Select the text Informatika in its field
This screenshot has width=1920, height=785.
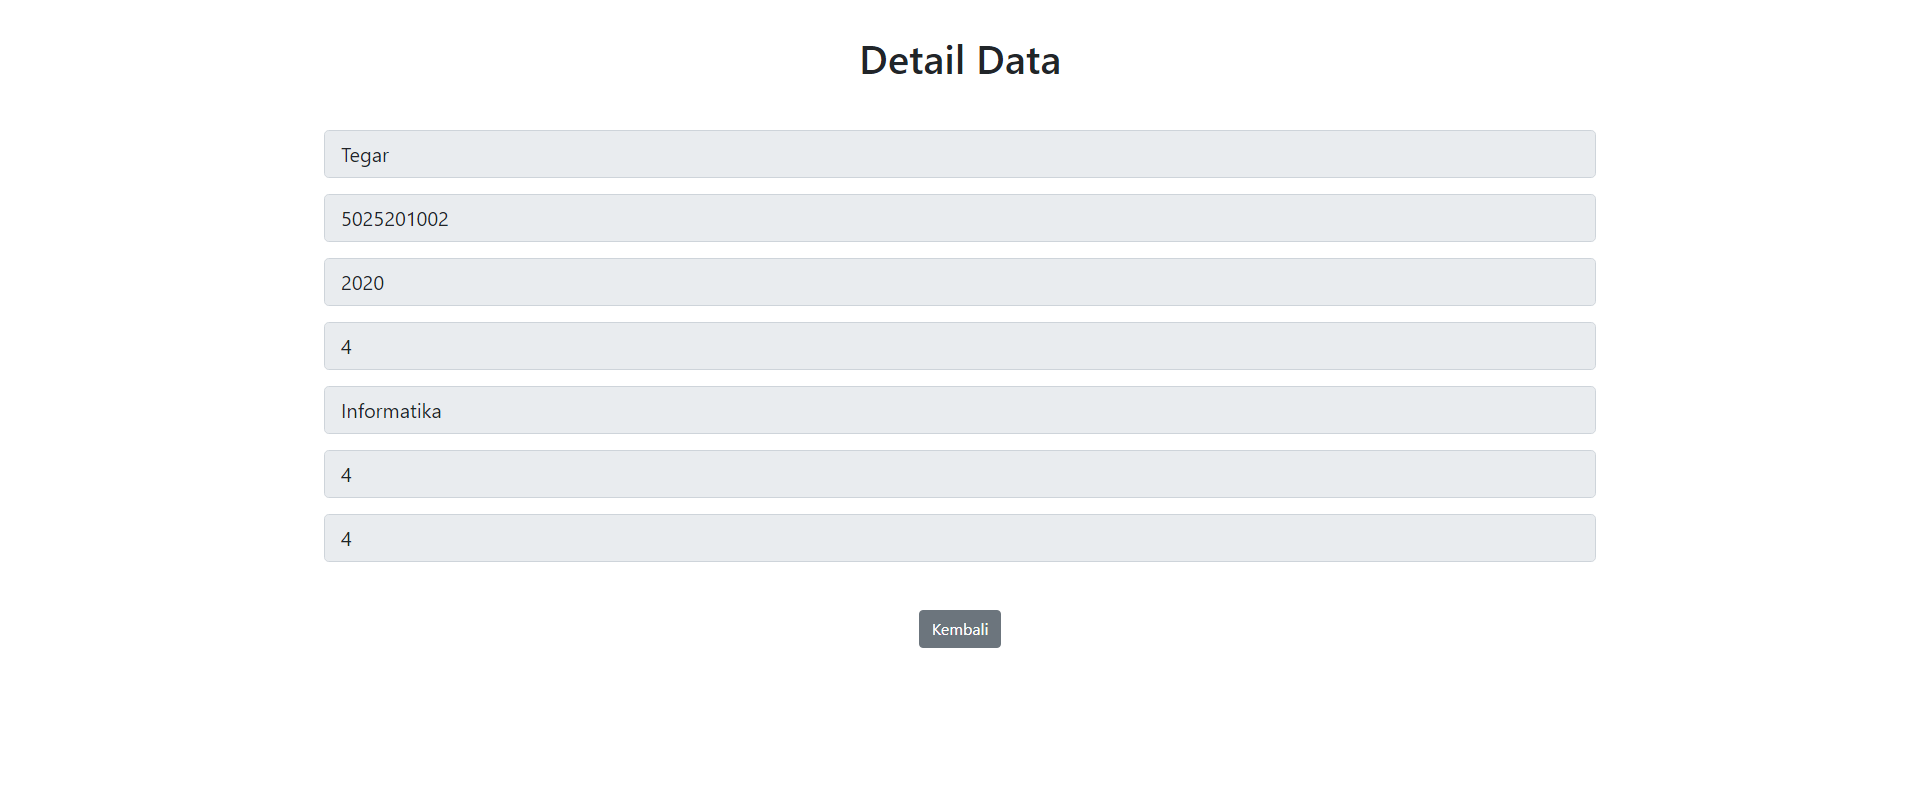coord(390,410)
